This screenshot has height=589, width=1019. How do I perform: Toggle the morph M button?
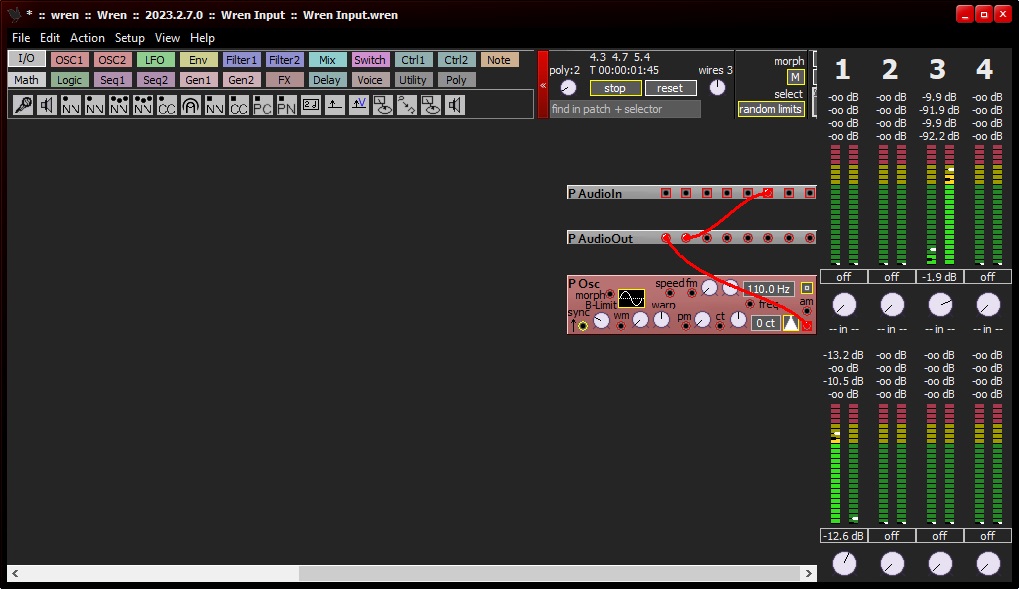(795, 77)
